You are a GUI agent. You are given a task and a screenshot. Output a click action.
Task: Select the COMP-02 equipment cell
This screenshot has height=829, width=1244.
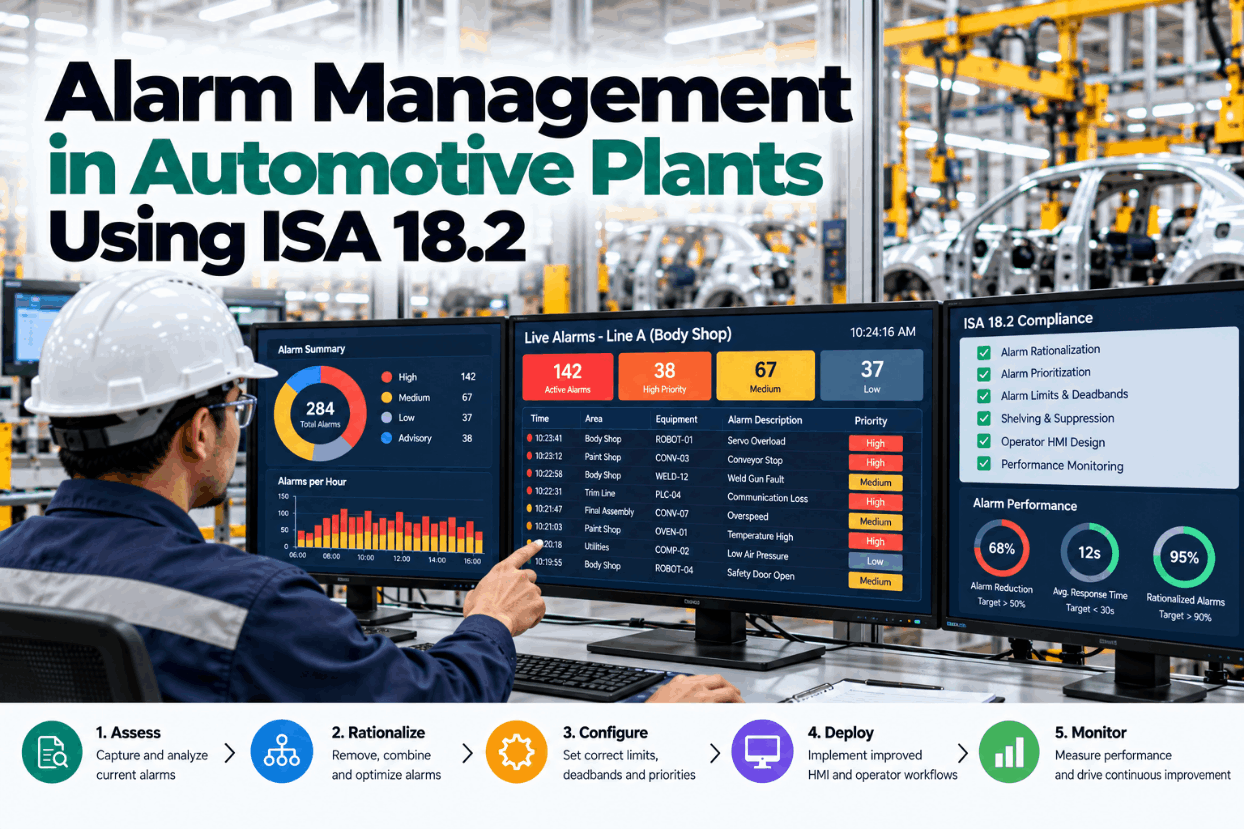coord(673,550)
